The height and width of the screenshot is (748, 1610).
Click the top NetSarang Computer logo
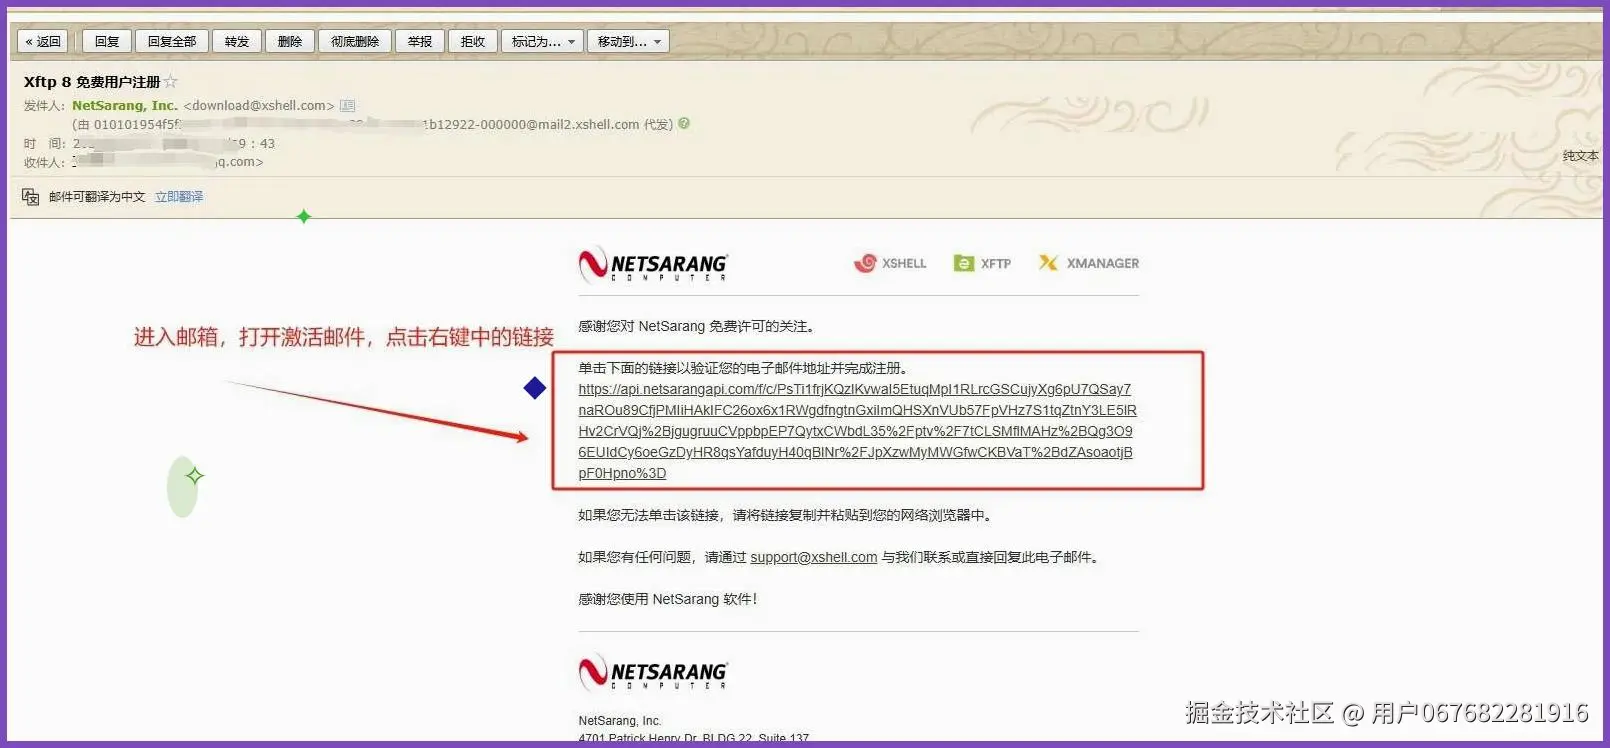click(x=653, y=264)
